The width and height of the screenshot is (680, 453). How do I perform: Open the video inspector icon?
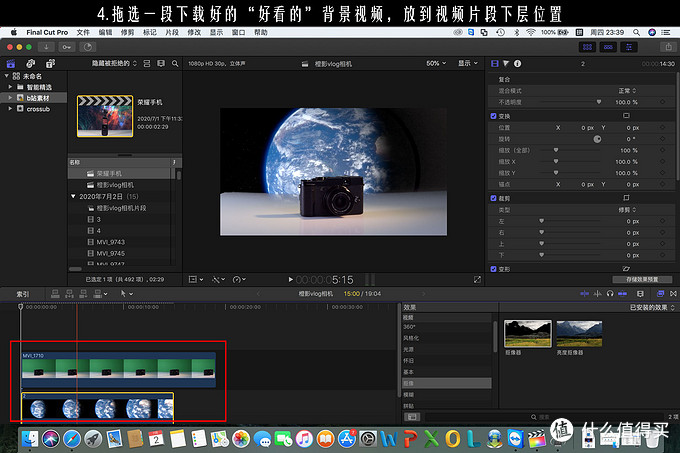[494, 63]
